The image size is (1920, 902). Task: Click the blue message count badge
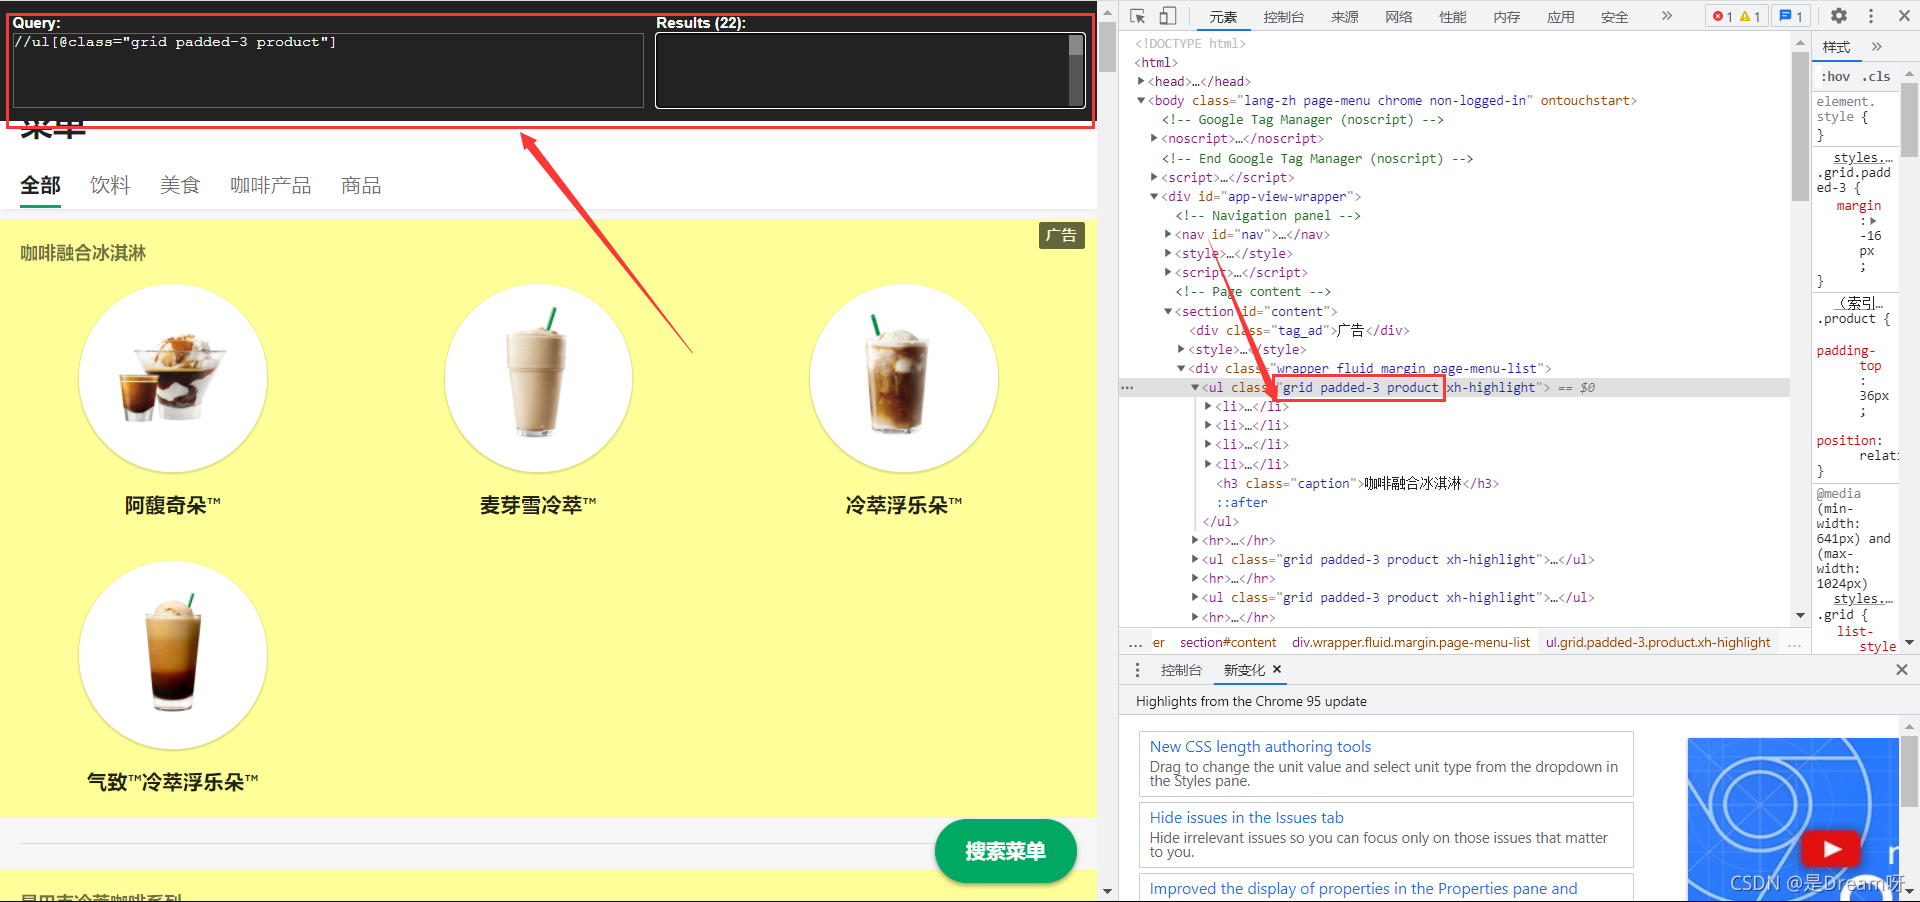pyautogui.click(x=1791, y=16)
